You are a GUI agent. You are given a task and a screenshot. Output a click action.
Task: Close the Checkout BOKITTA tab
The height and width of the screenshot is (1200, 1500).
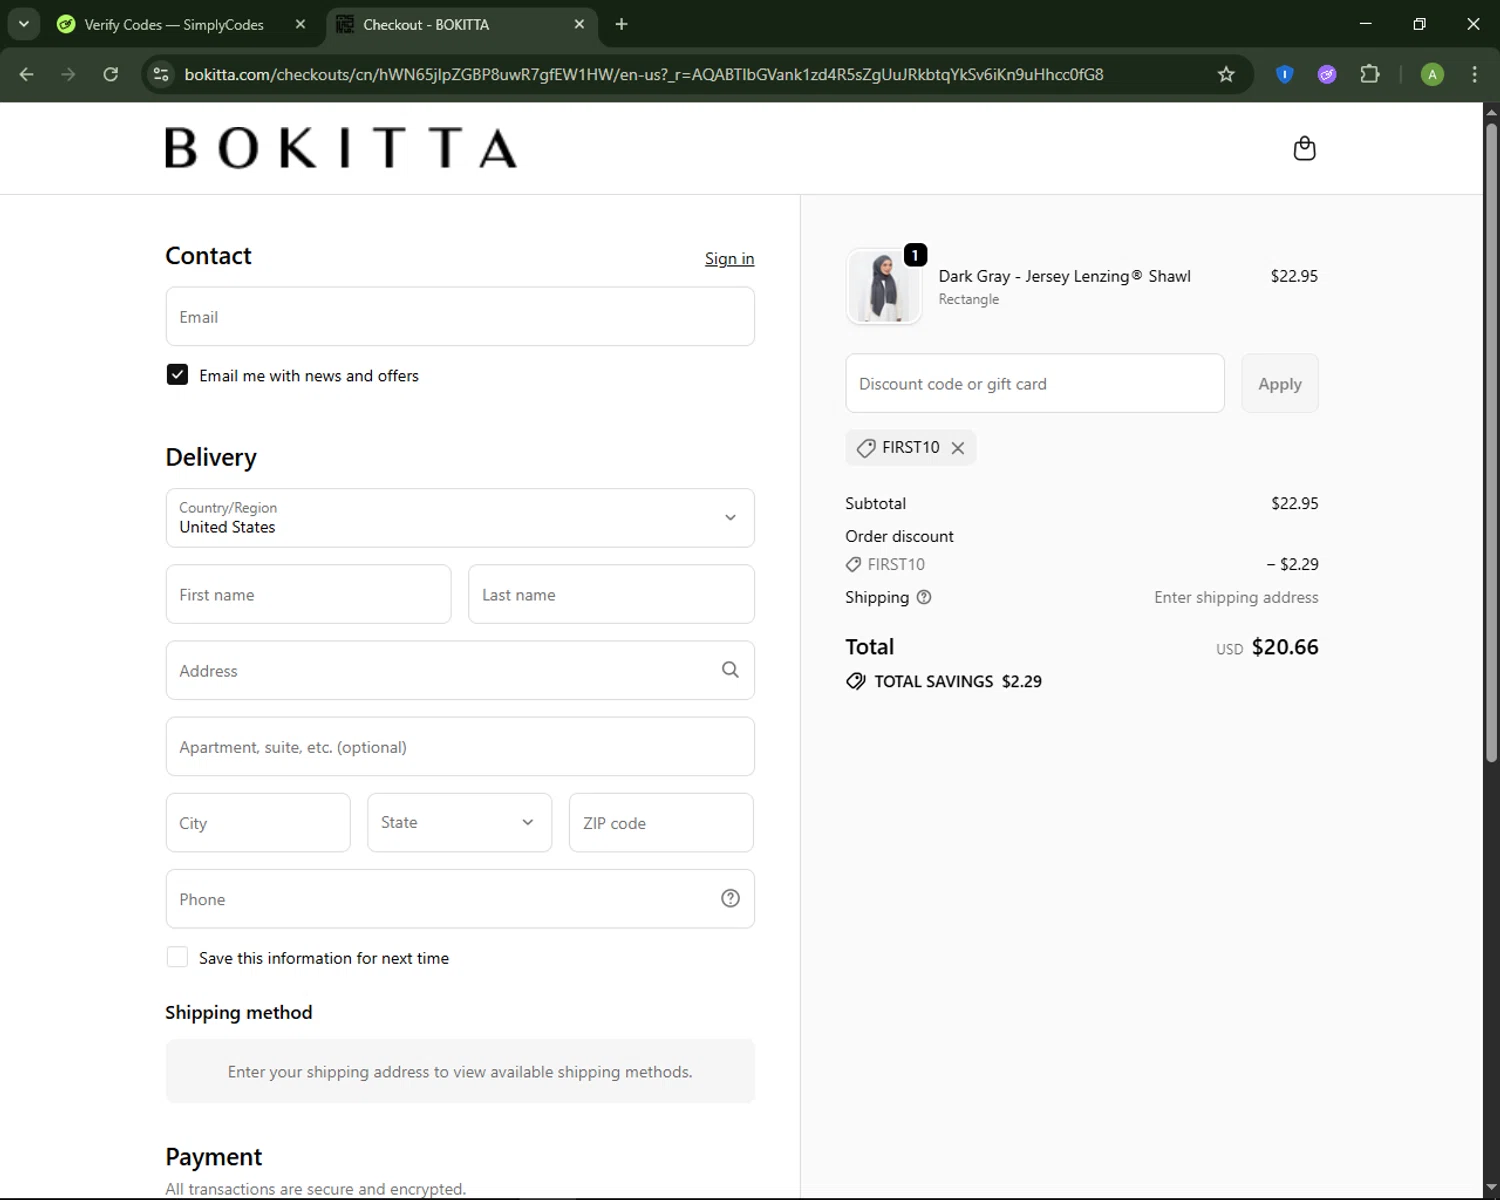click(x=579, y=24)
